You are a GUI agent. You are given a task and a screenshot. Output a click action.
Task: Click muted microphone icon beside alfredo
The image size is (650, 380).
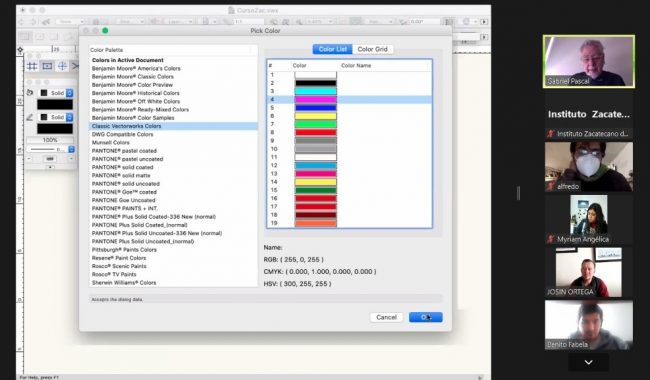(x=551, y=186)
